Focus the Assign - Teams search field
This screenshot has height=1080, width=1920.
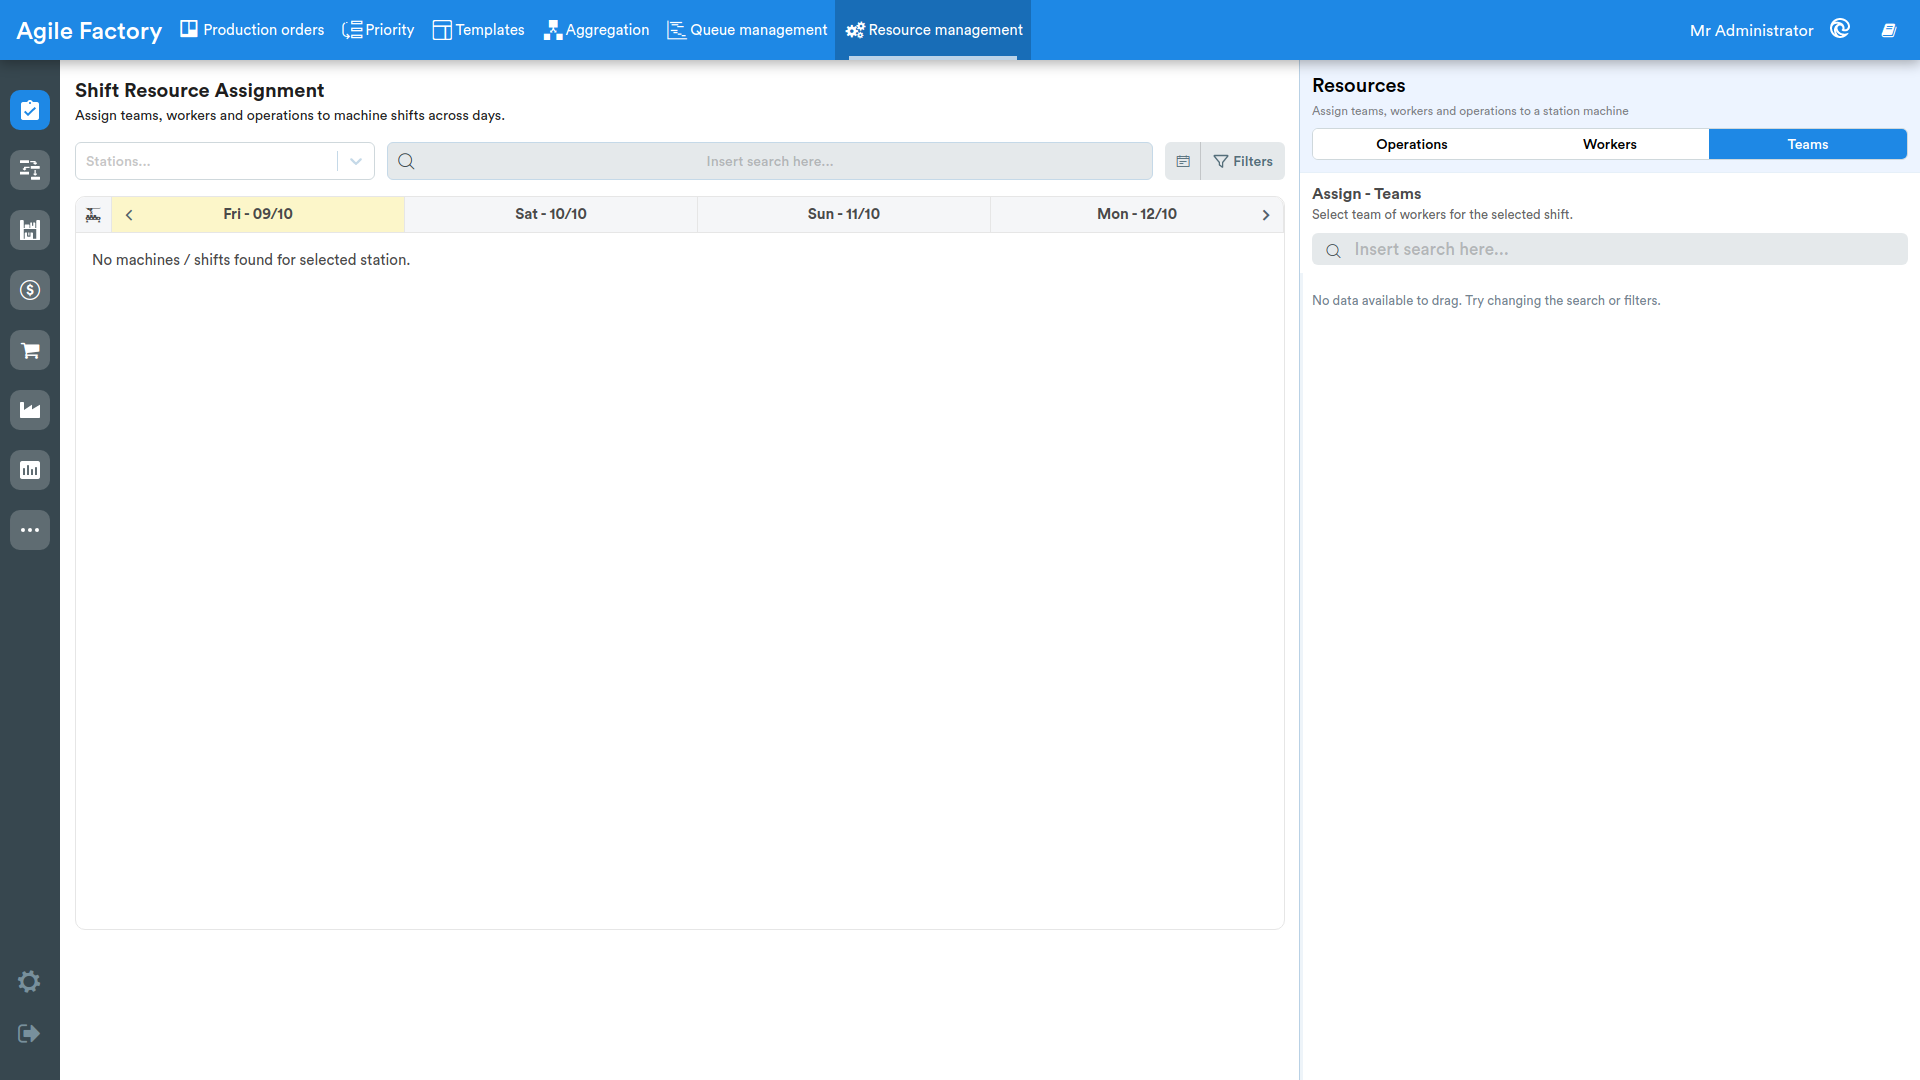[1609, 249]
